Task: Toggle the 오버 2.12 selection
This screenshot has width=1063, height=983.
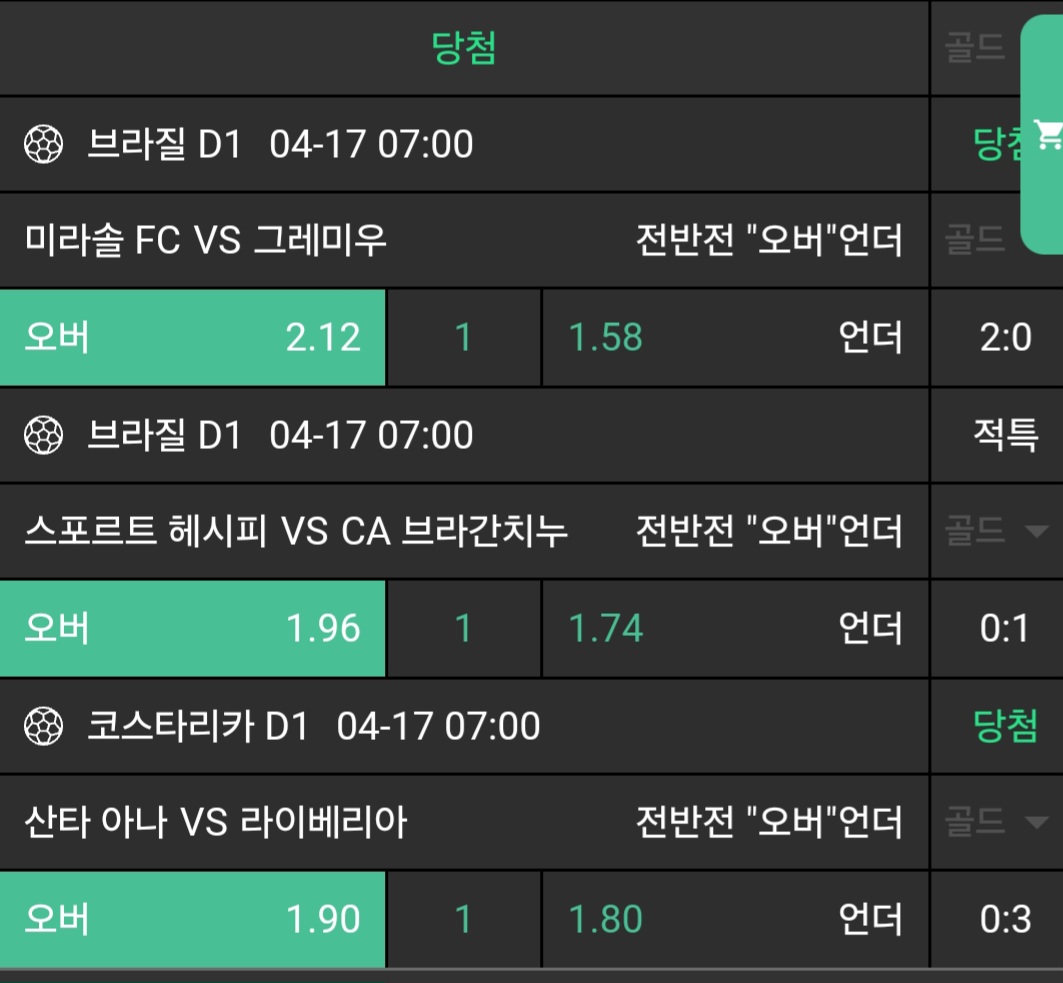Action: pyautogui.click(x=192, y=338)
